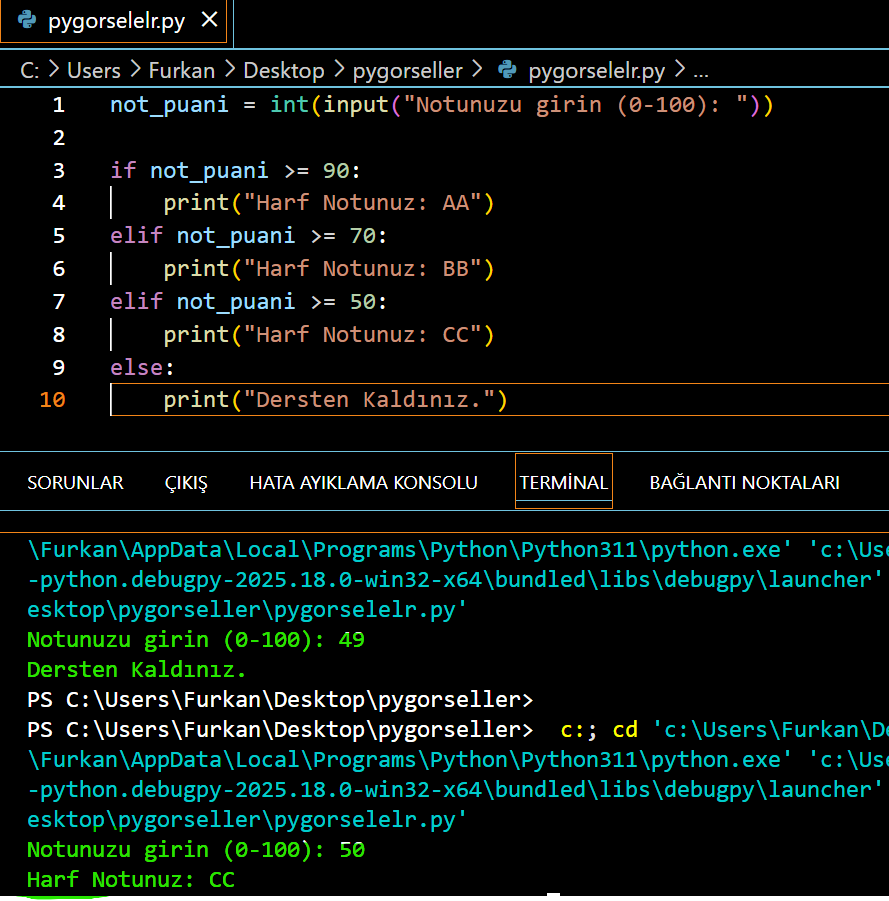This screenshot has height=901, width=889.
Task: Click the pygorselelr.py file name in the breadcrumb
Action: 596,70
